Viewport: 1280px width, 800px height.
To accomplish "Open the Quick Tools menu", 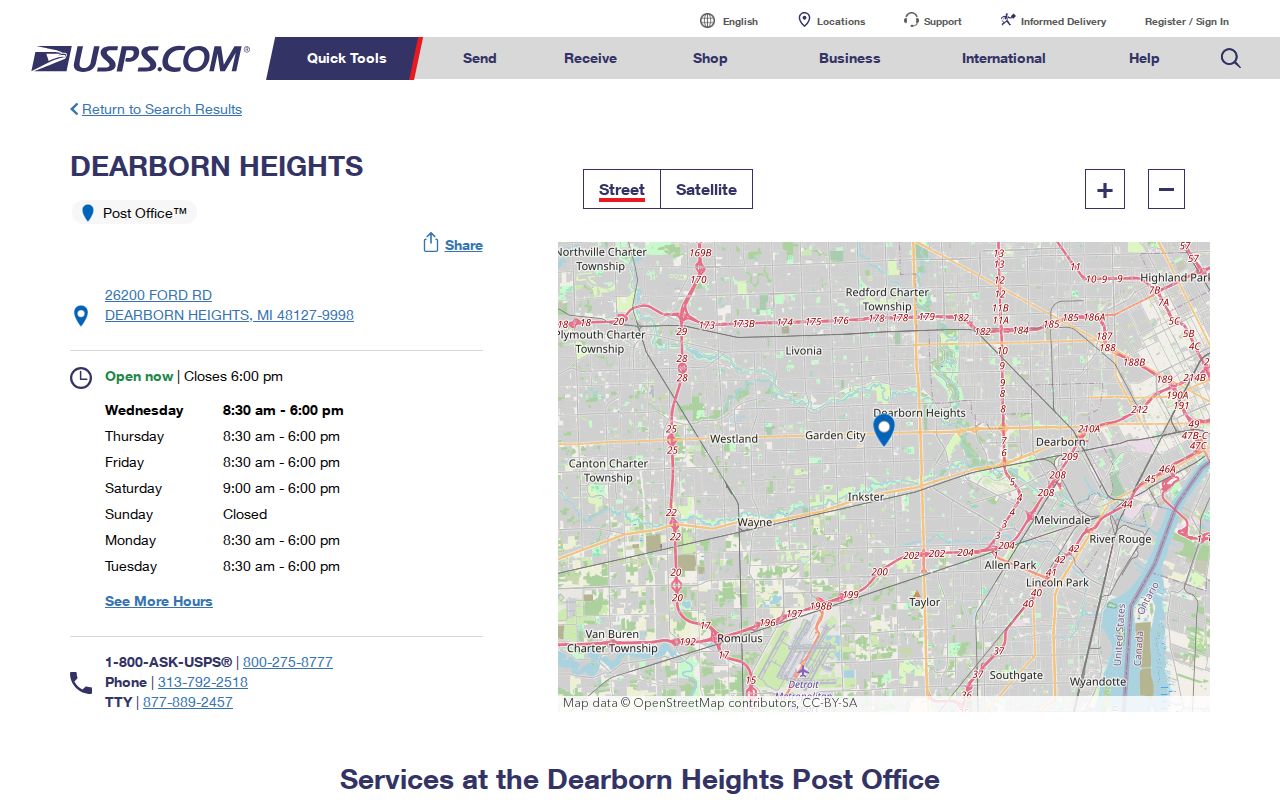I will pyautogui.click(x=346, y=58).
